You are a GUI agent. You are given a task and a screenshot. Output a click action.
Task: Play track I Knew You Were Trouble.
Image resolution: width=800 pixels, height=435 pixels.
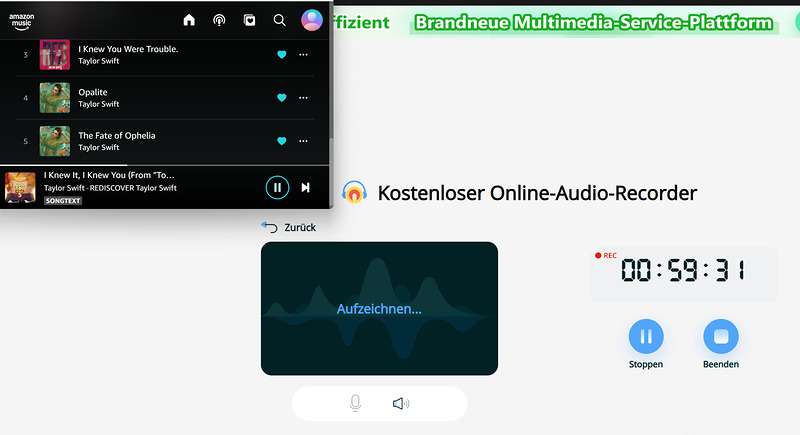[x=128, y=49]
